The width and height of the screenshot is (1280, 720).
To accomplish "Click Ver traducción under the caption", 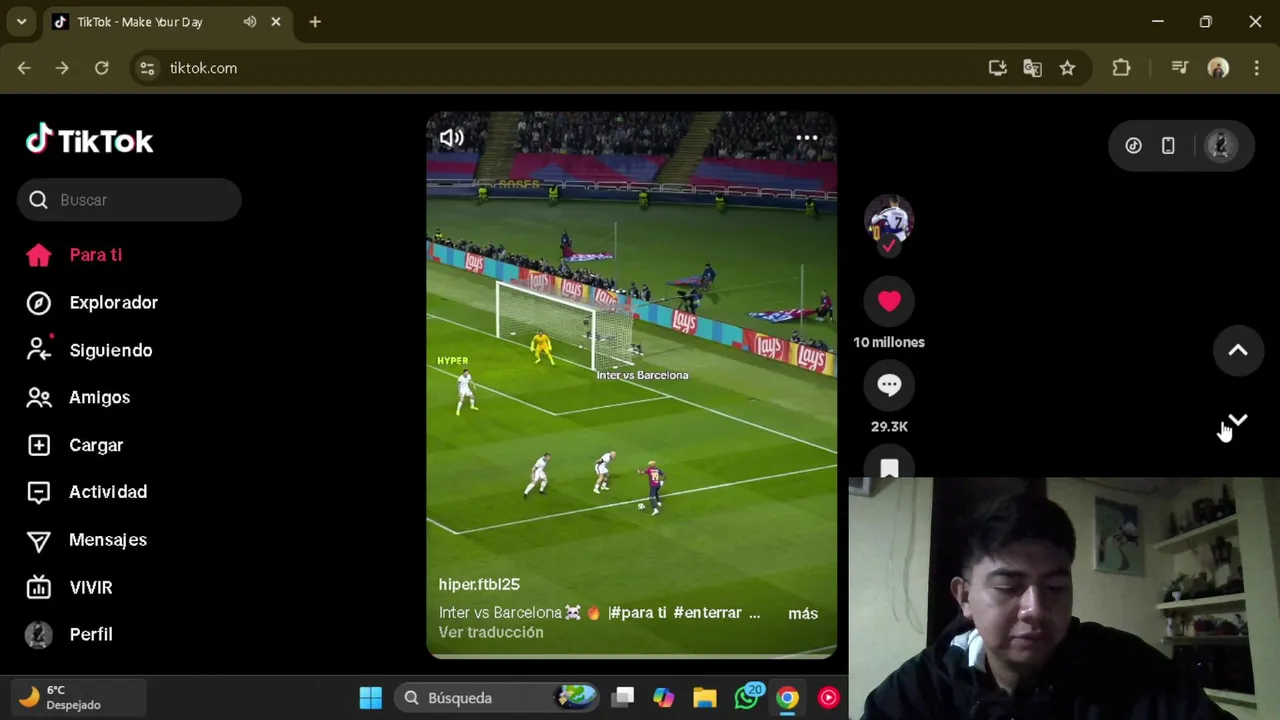I will (x=491, y=632).
